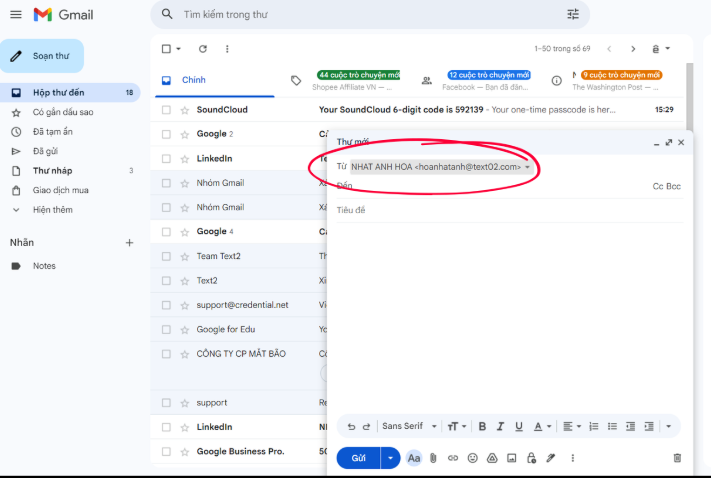Insert a photo into the email

pyautogui.click(x=511, y=458)
